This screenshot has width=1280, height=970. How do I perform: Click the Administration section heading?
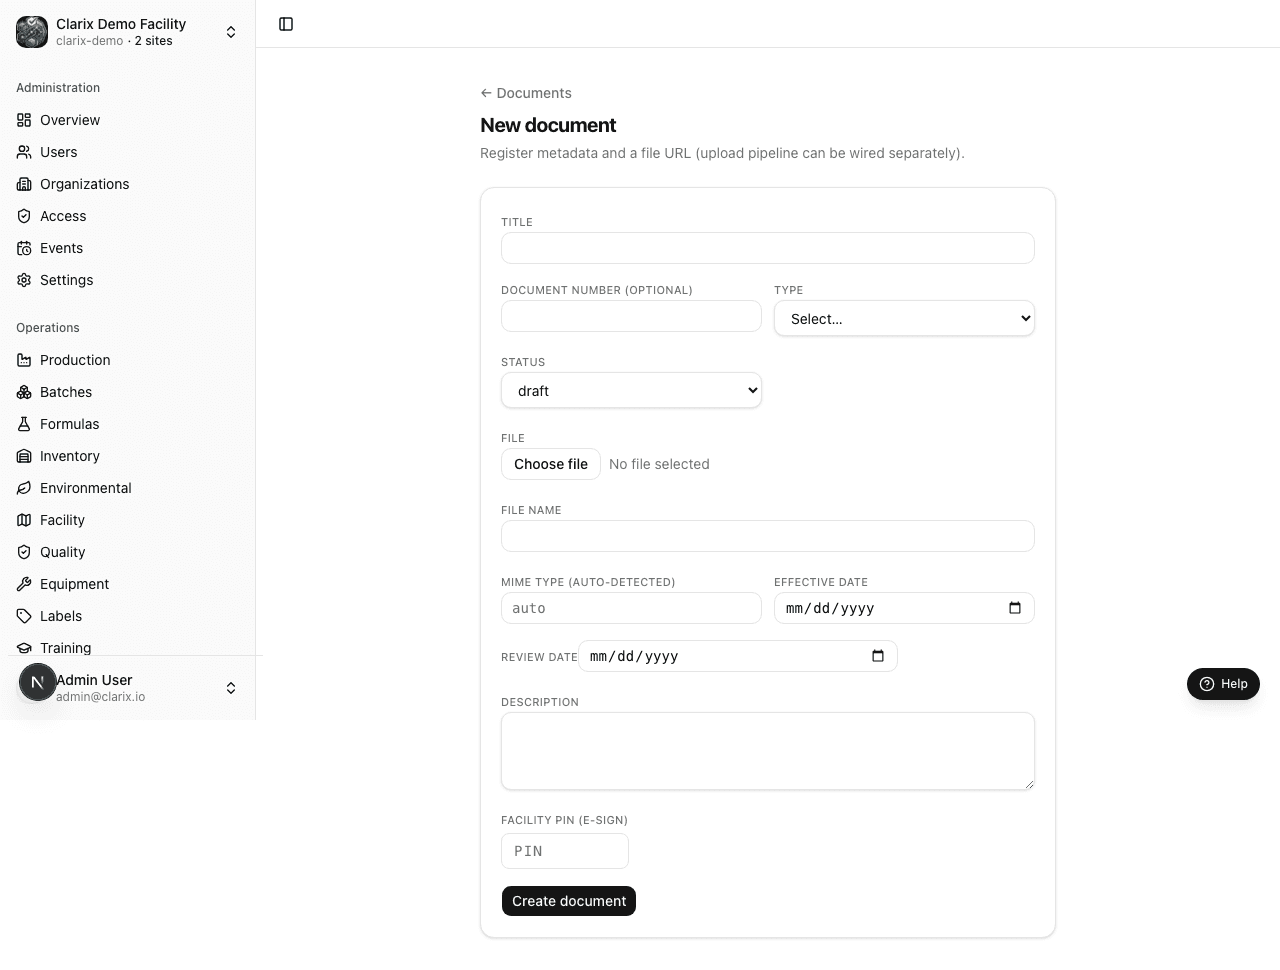pyautogui.click(x=58, y=88)
